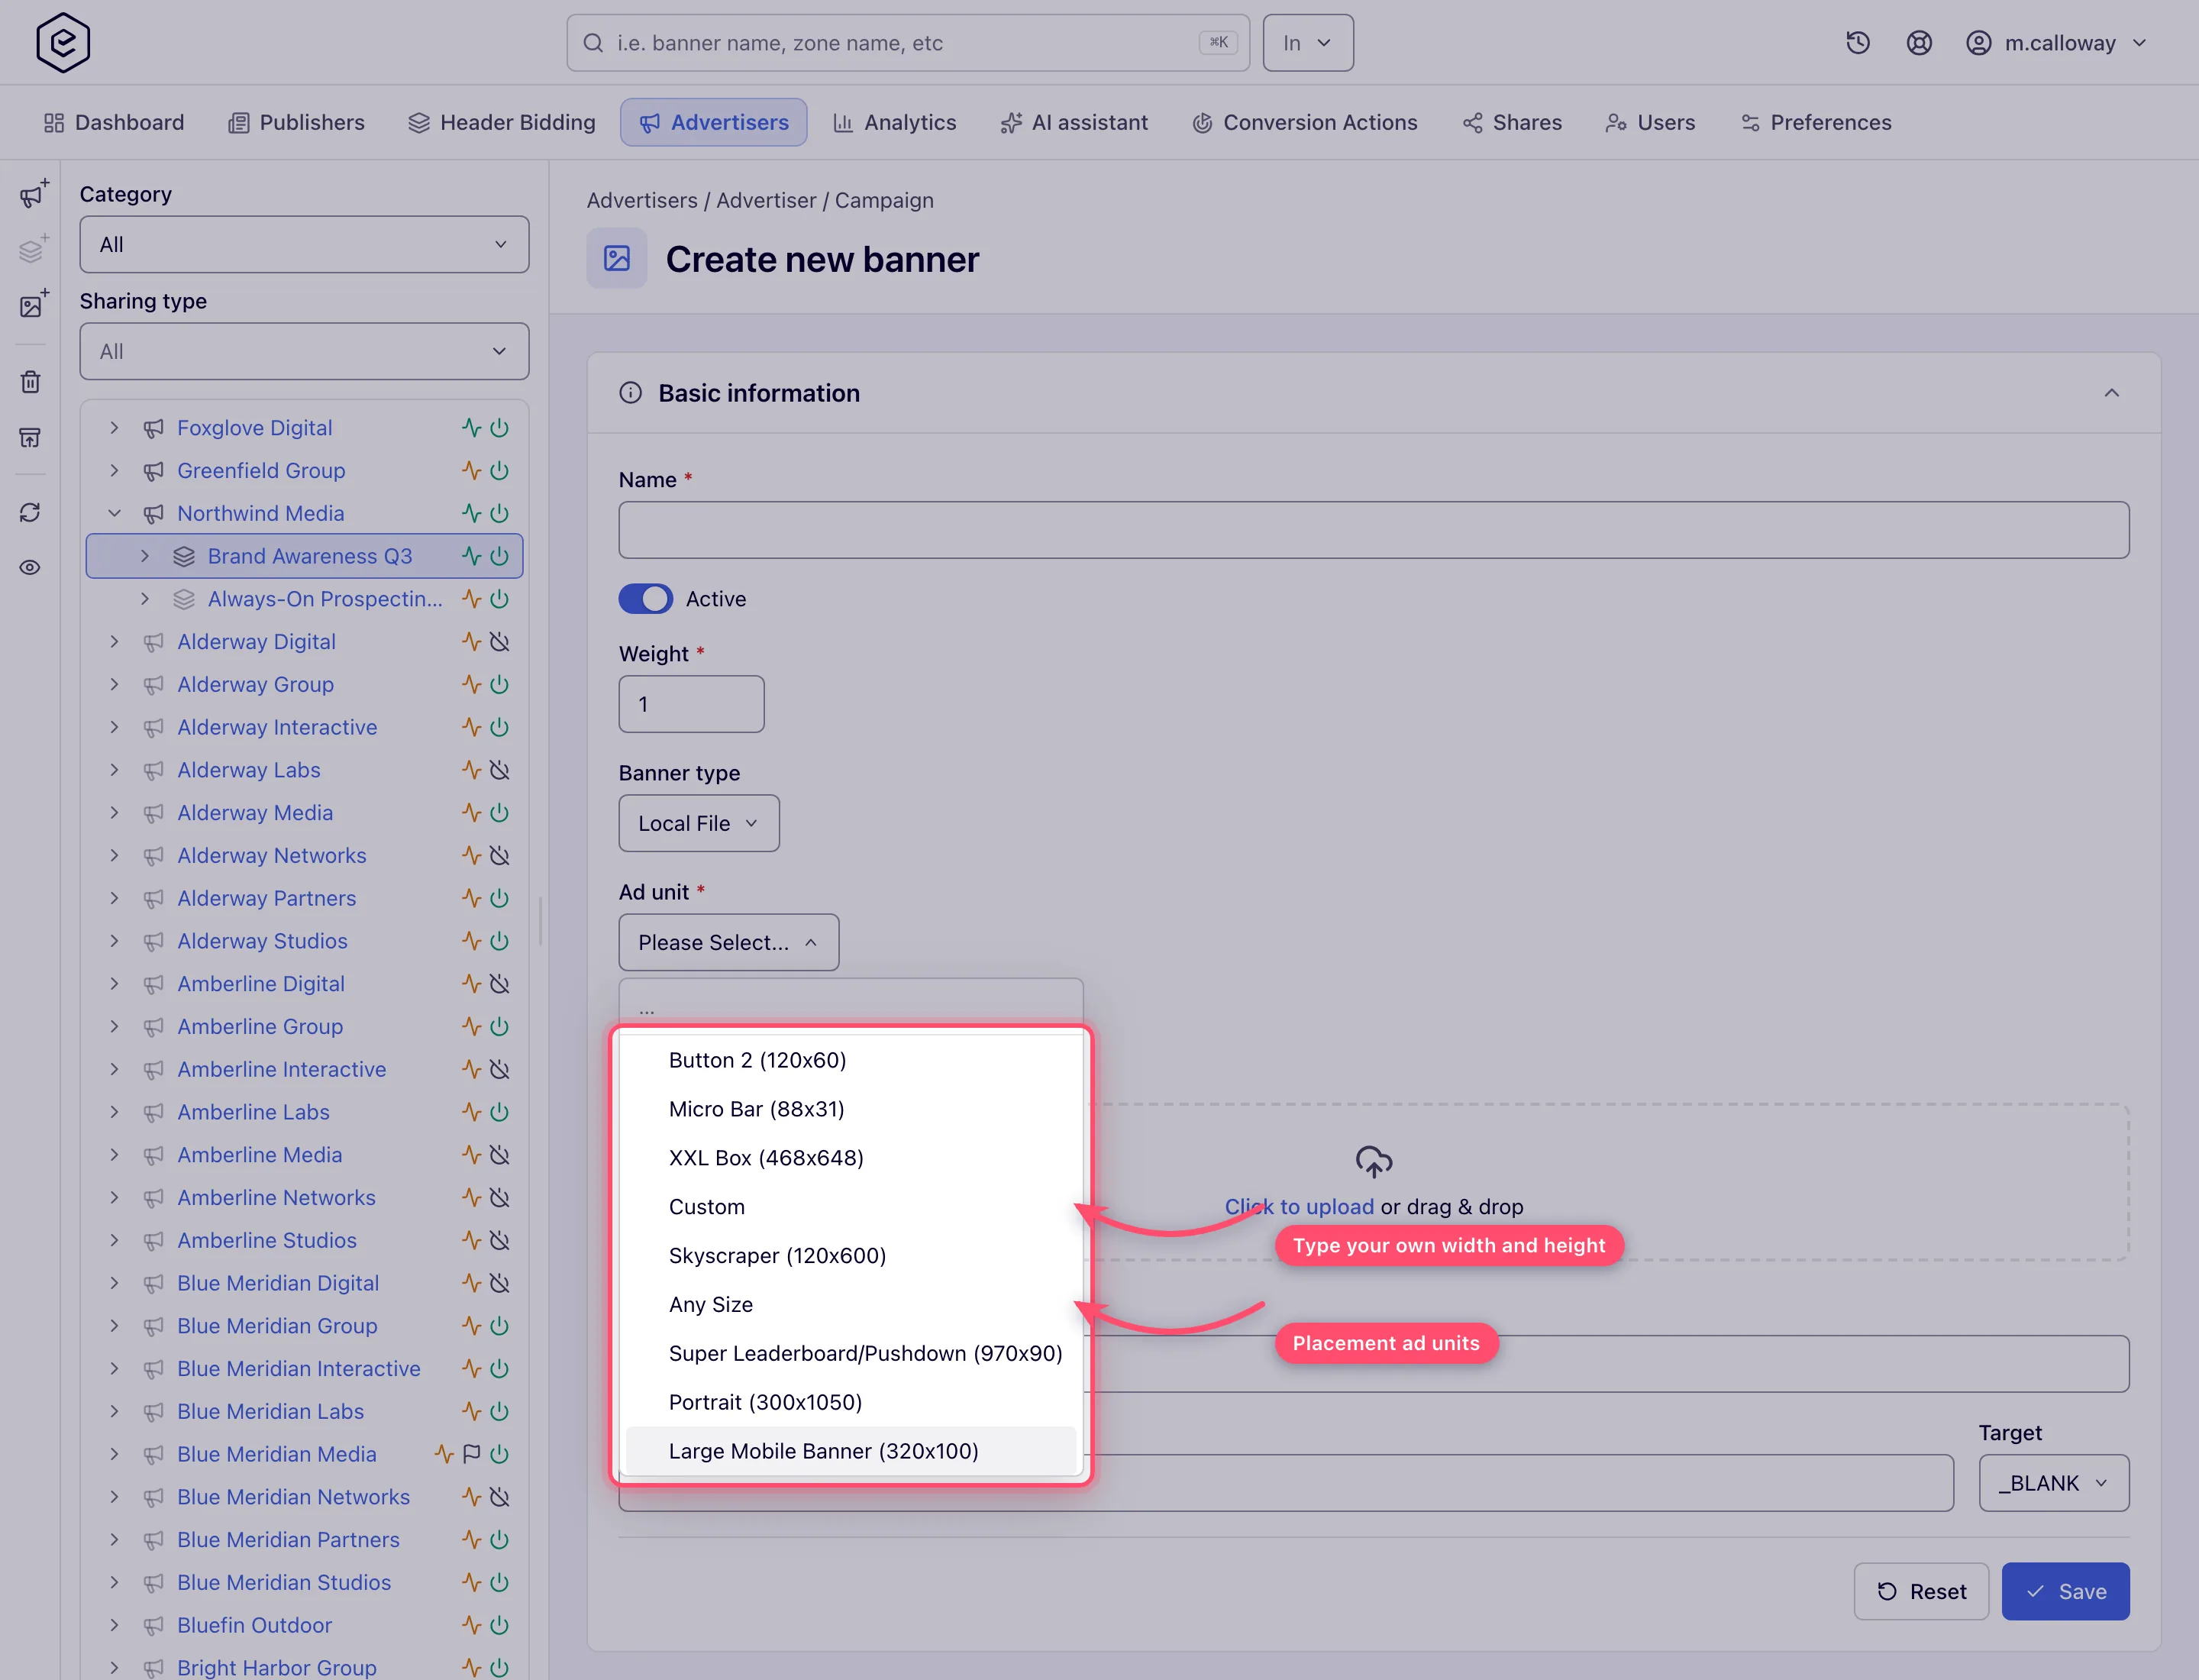Click the add banner image icon in sidebar
2199x1680 pixels.
pyautogui.click(x=33, y=304)
